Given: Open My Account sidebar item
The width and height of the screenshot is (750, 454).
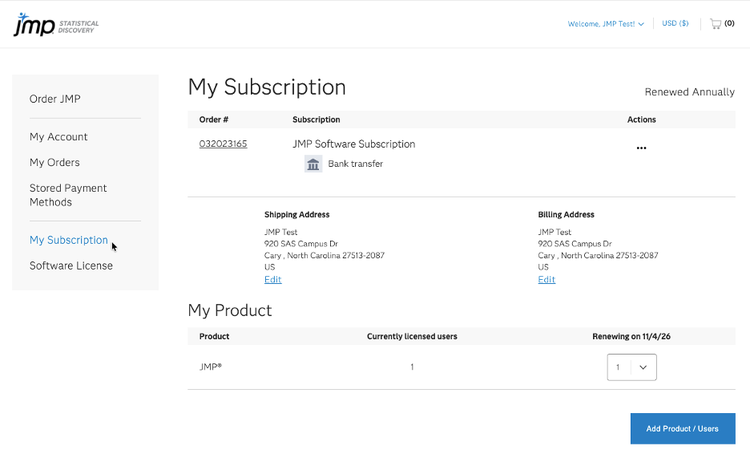Looking at the screenshot, I should tap(59, 137).
